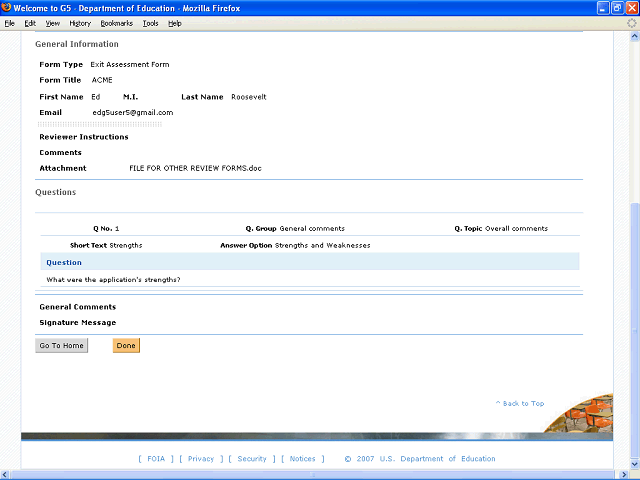
Task: Click the vertical scrollbar thumb
Action: 634,331
